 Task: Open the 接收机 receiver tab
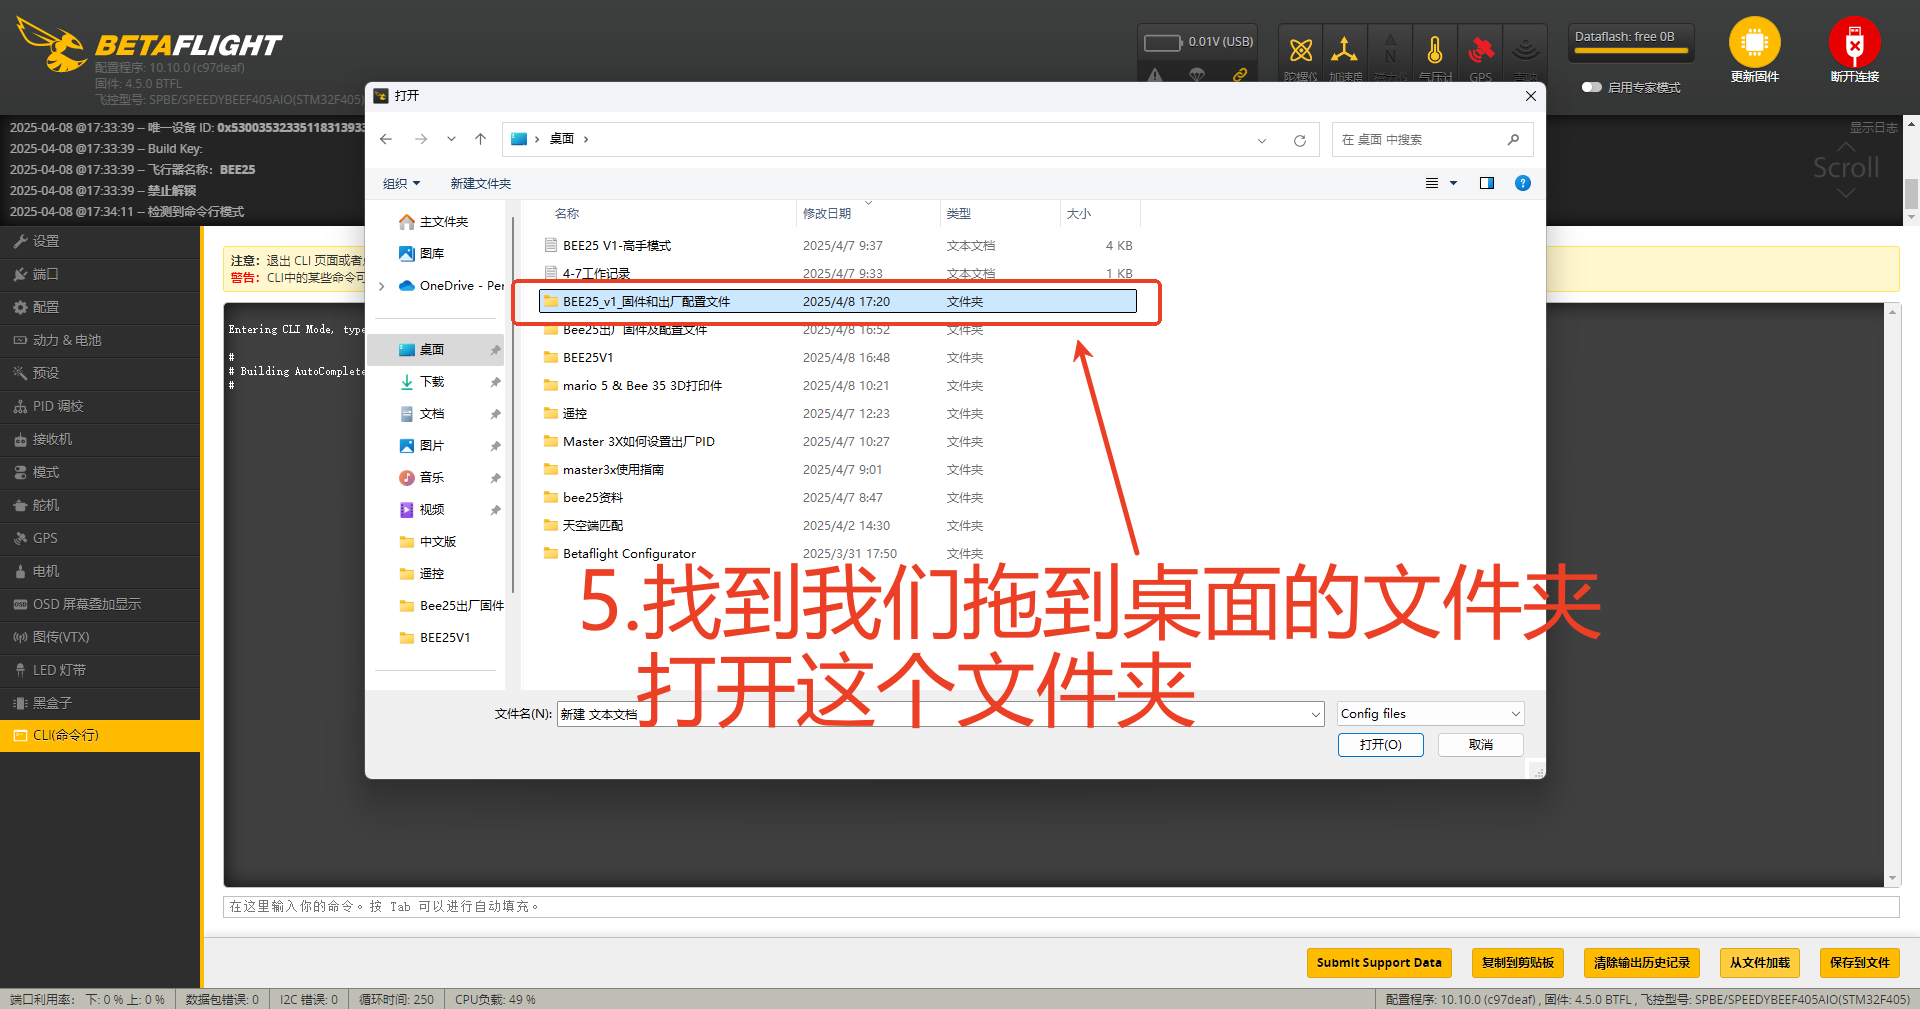(x=100, y=439)
